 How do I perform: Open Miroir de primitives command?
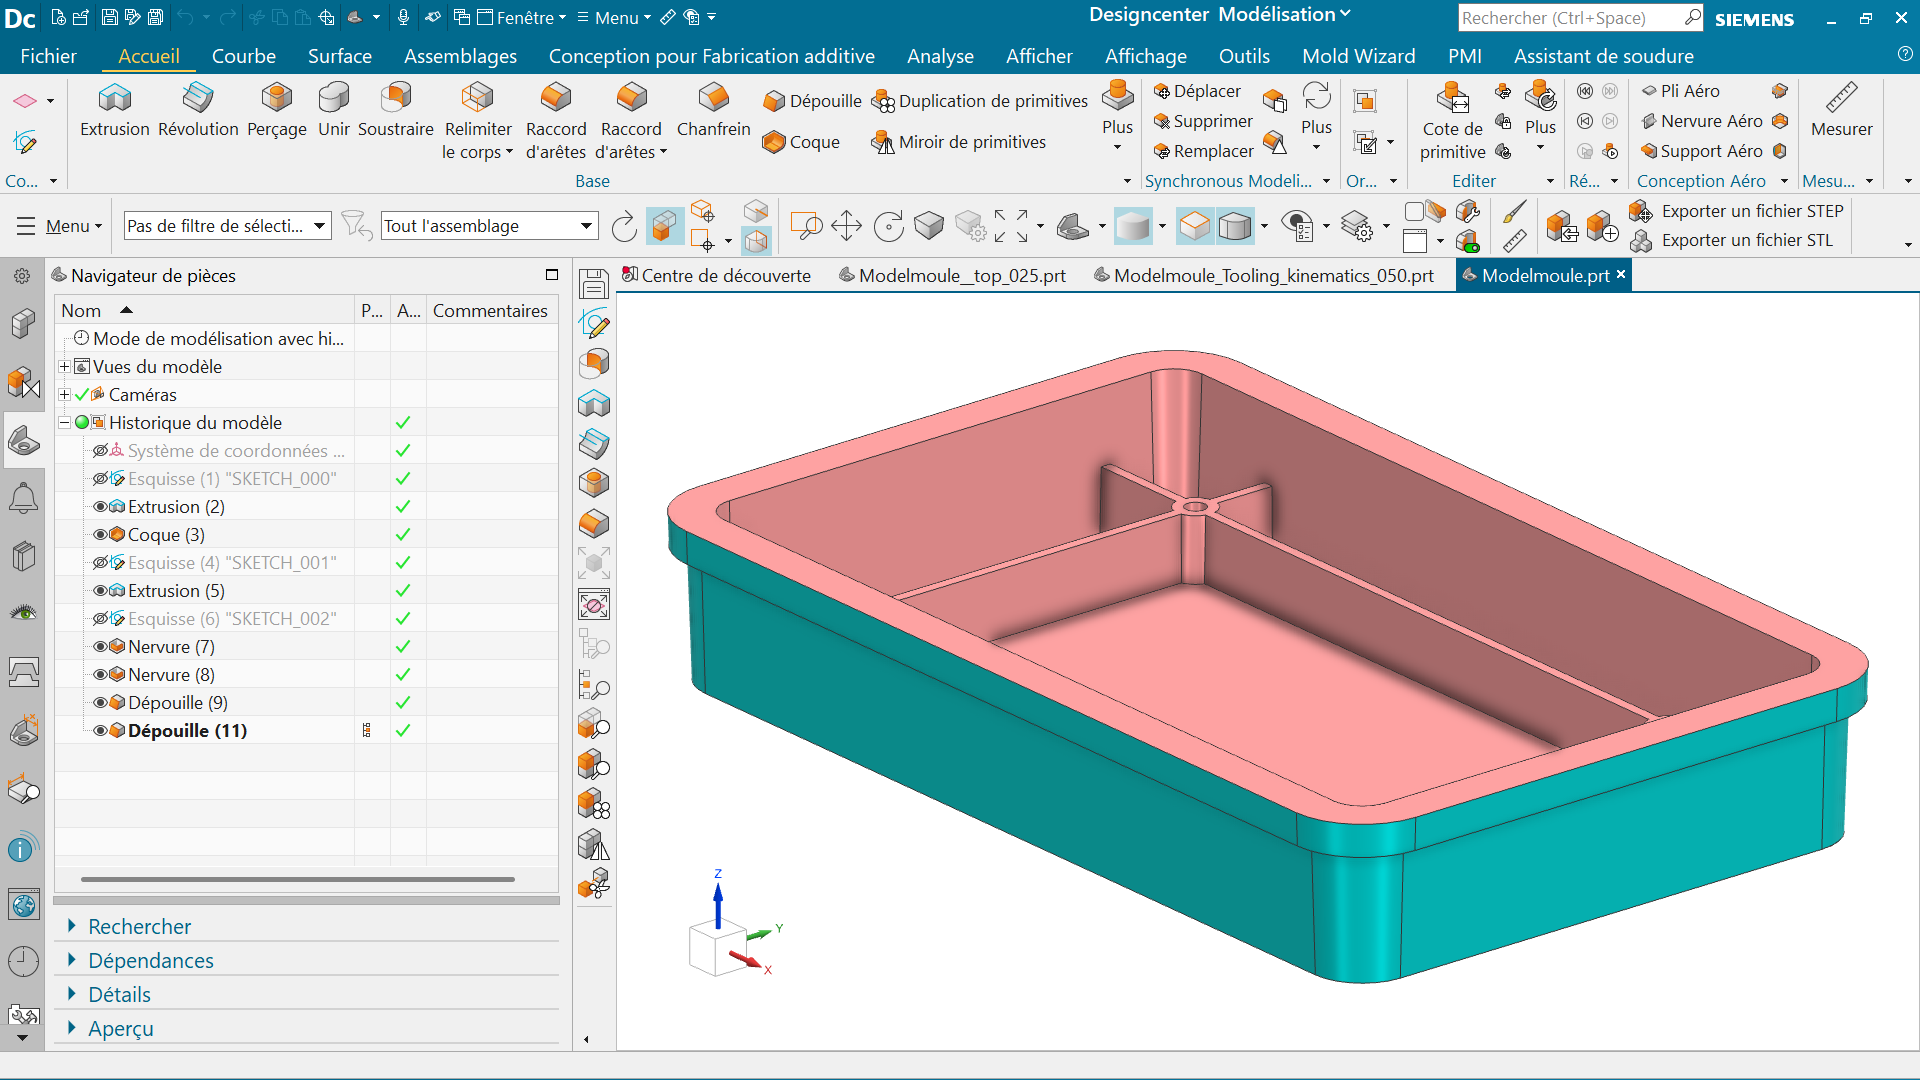[x=959, y=142]
